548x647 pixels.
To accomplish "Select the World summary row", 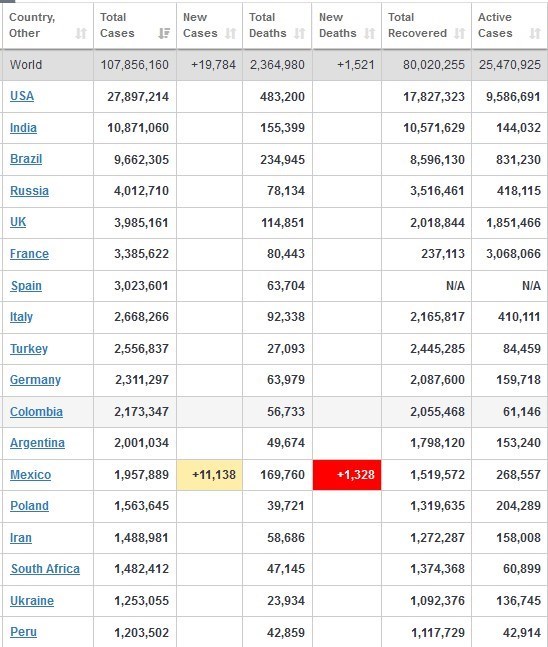I will pyautogui.click(x=274, y=65).
